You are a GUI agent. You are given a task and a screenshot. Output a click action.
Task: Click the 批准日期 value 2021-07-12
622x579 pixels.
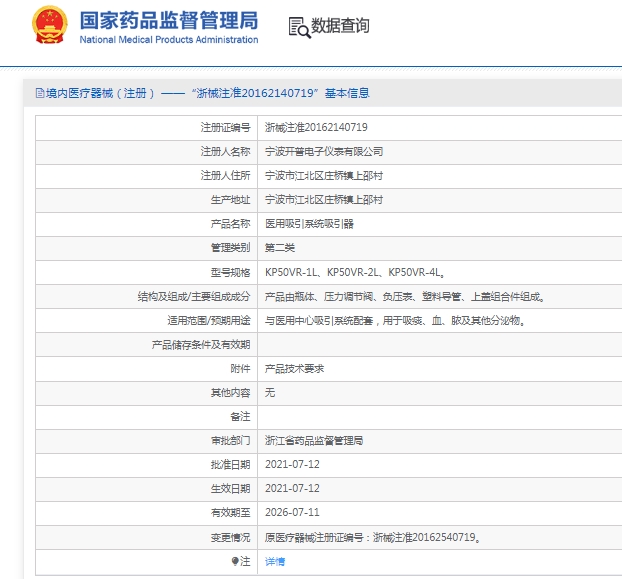tap(292, 464)
